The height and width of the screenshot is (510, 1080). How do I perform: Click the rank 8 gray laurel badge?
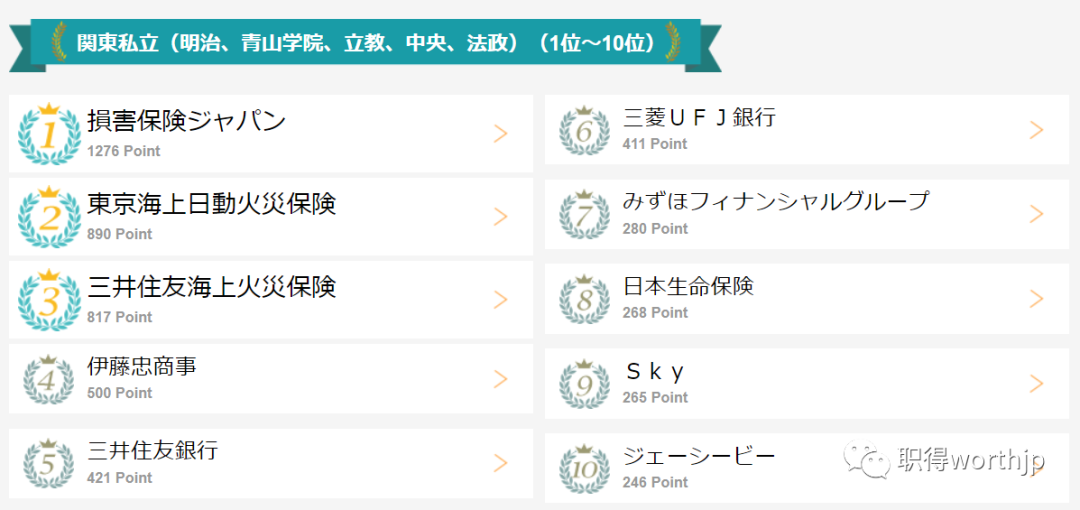[584, 299]
